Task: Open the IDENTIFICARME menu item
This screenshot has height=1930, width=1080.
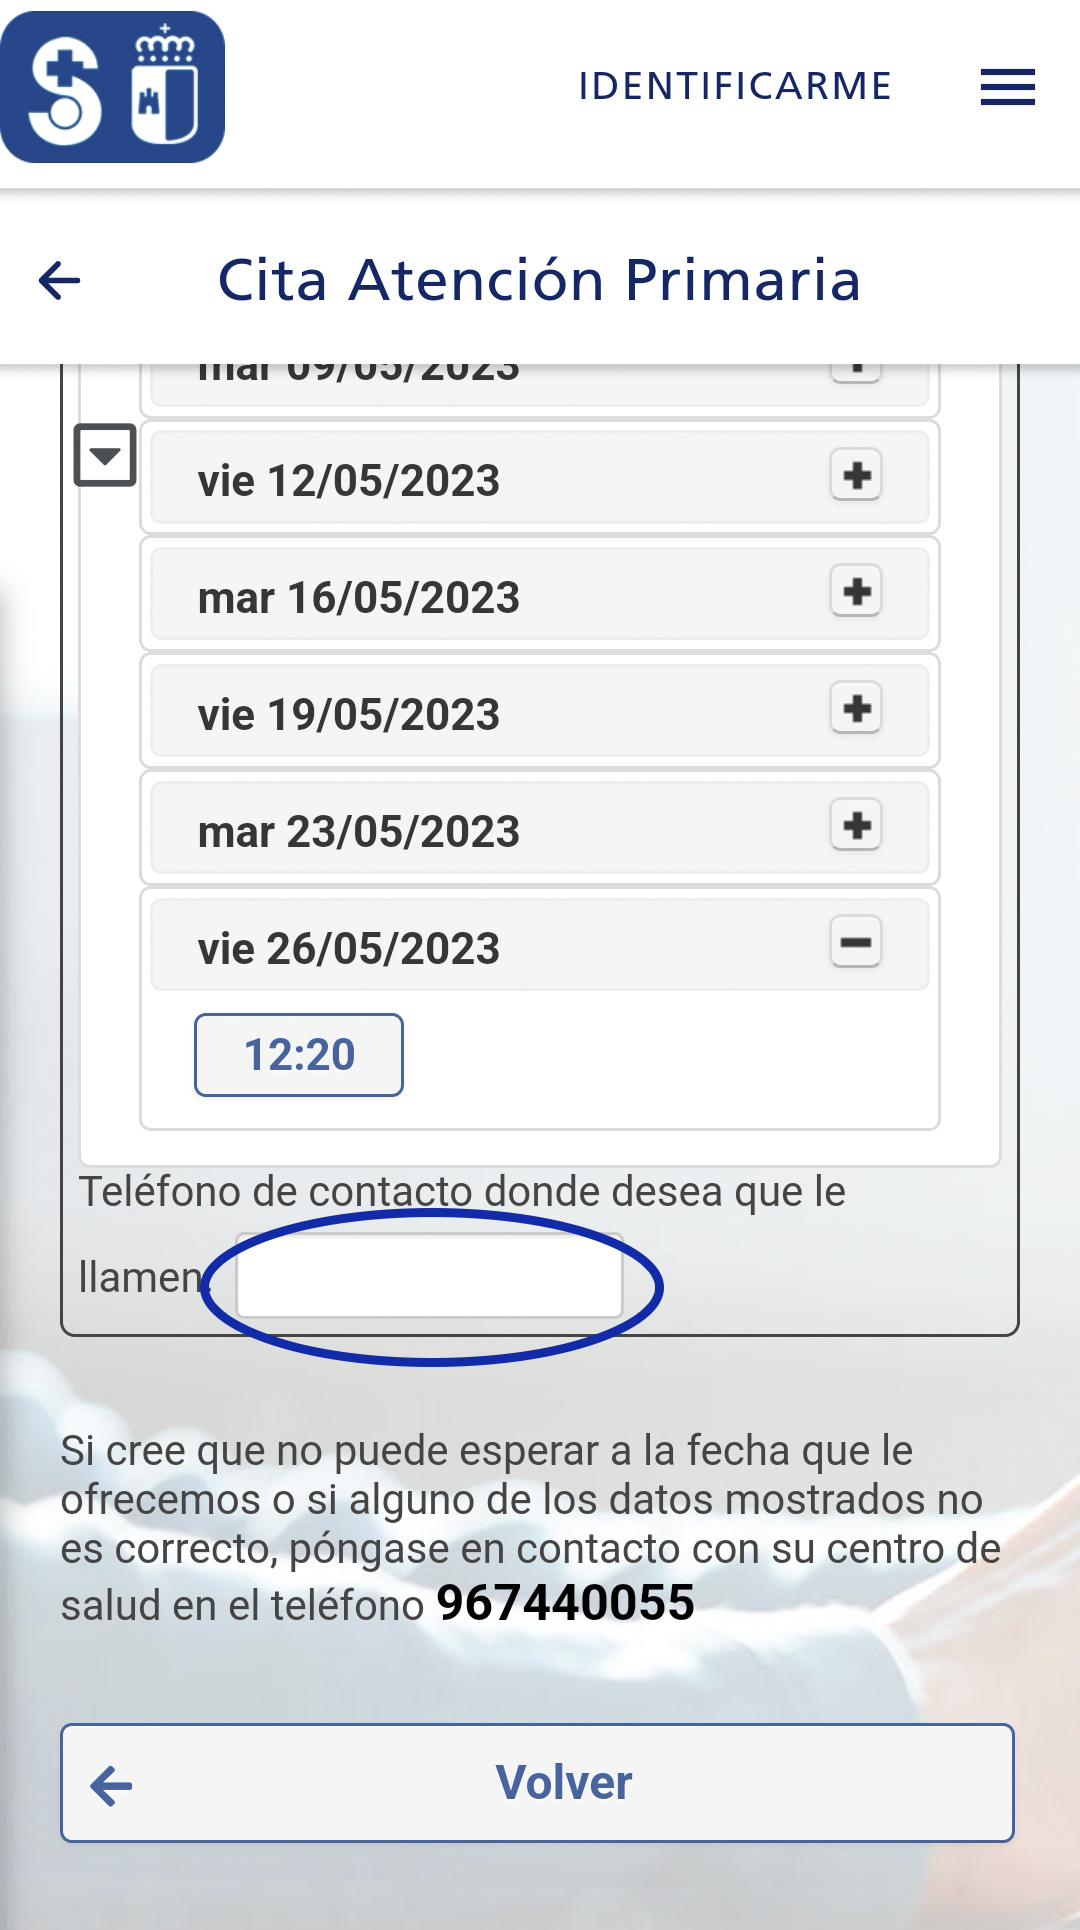Action: (x=735, y=87)
